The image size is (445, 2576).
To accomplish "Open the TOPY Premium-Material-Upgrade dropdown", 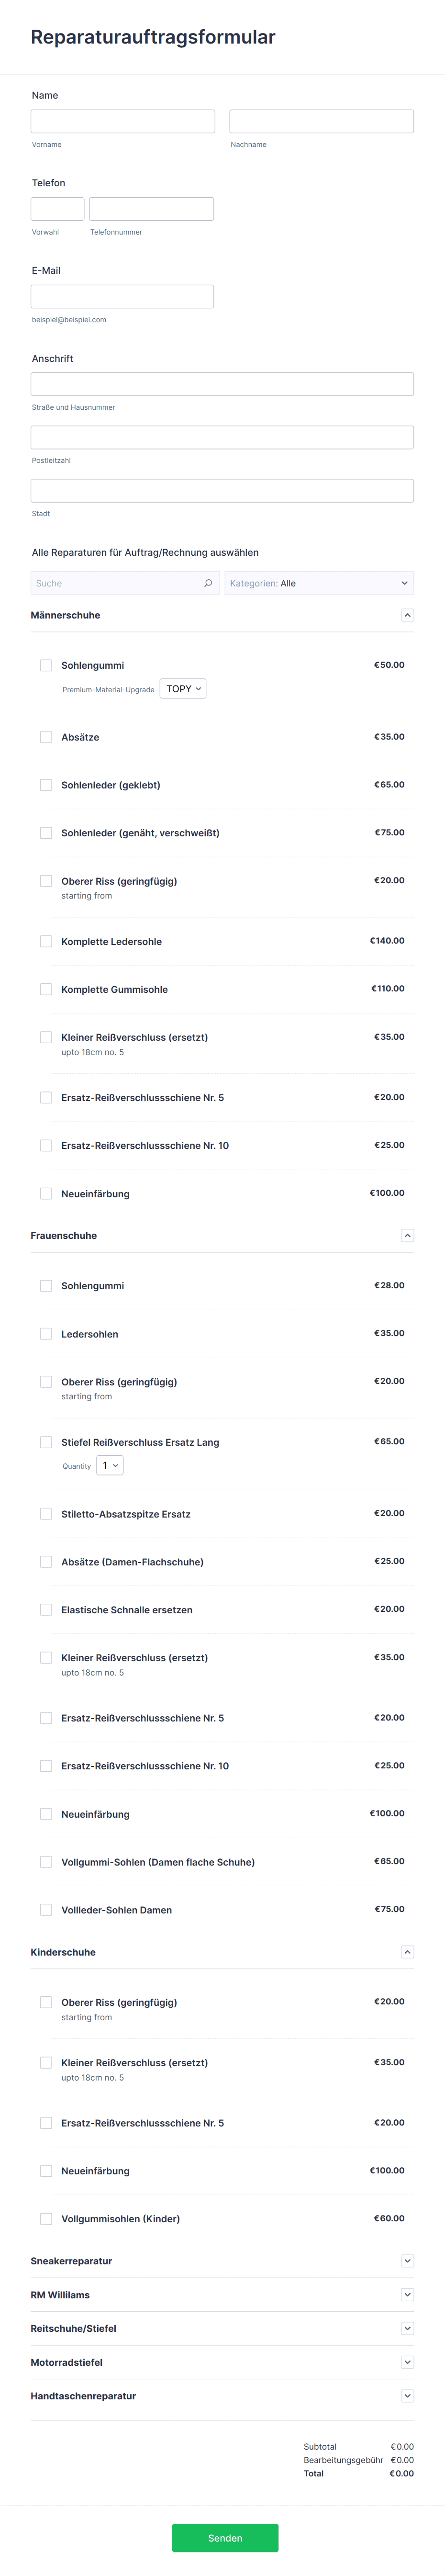I will pos(183,688).
